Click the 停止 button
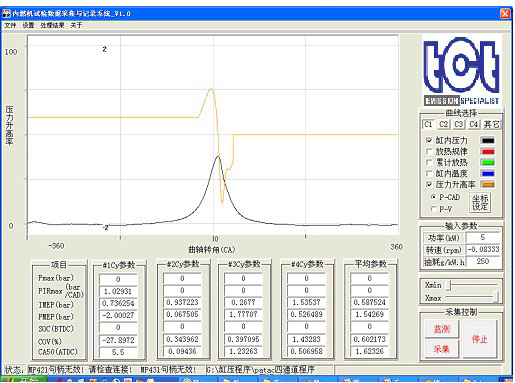 pyautogui.click(x=480, y=339)
